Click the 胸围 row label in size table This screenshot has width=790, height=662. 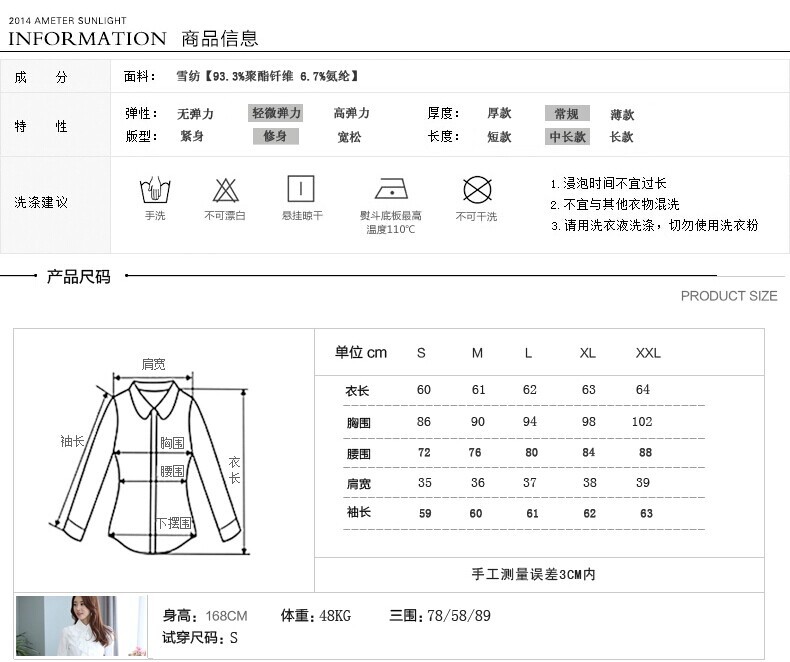coord(358,423)
